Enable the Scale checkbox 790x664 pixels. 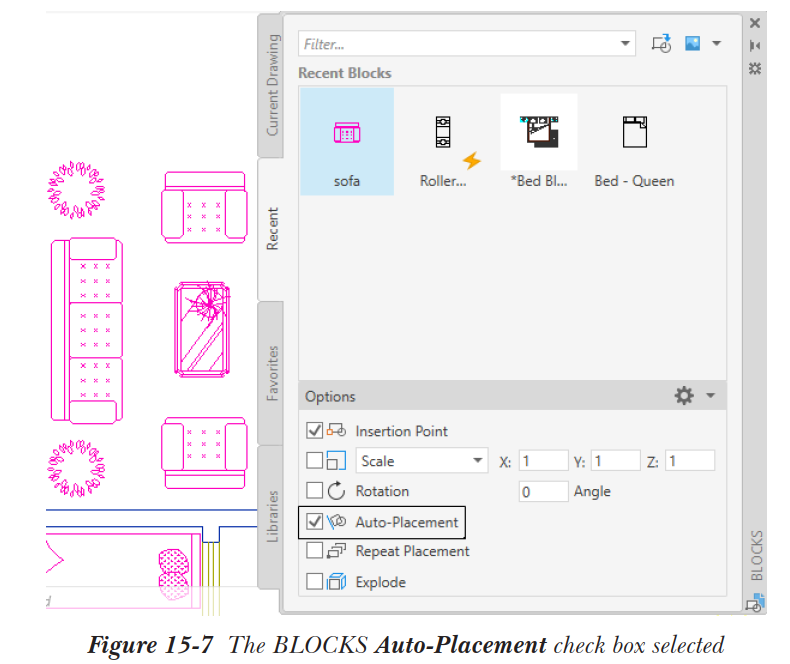click(314, 460)
